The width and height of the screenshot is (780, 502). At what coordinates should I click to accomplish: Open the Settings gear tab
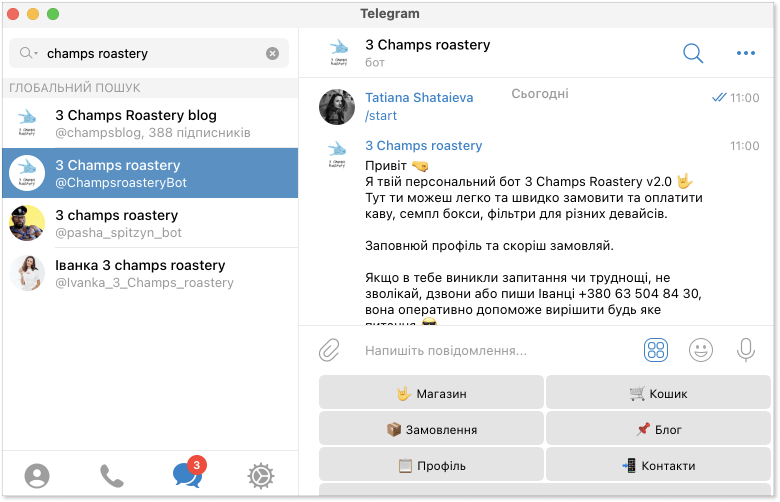[261, 476]
